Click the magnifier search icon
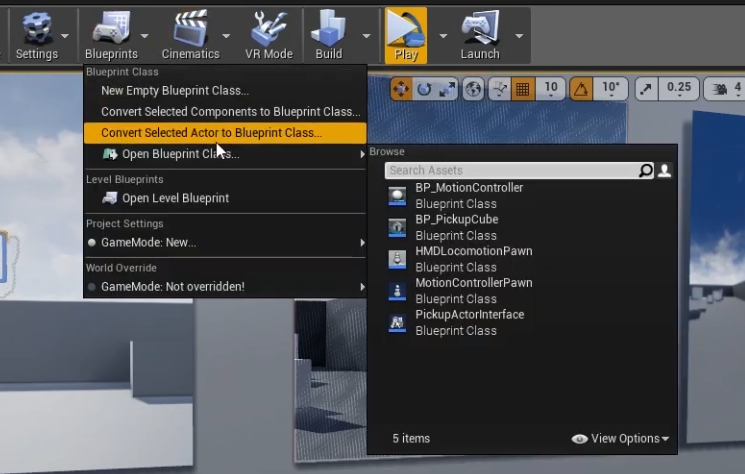This screenshot has height=474, width=745. 646,170
